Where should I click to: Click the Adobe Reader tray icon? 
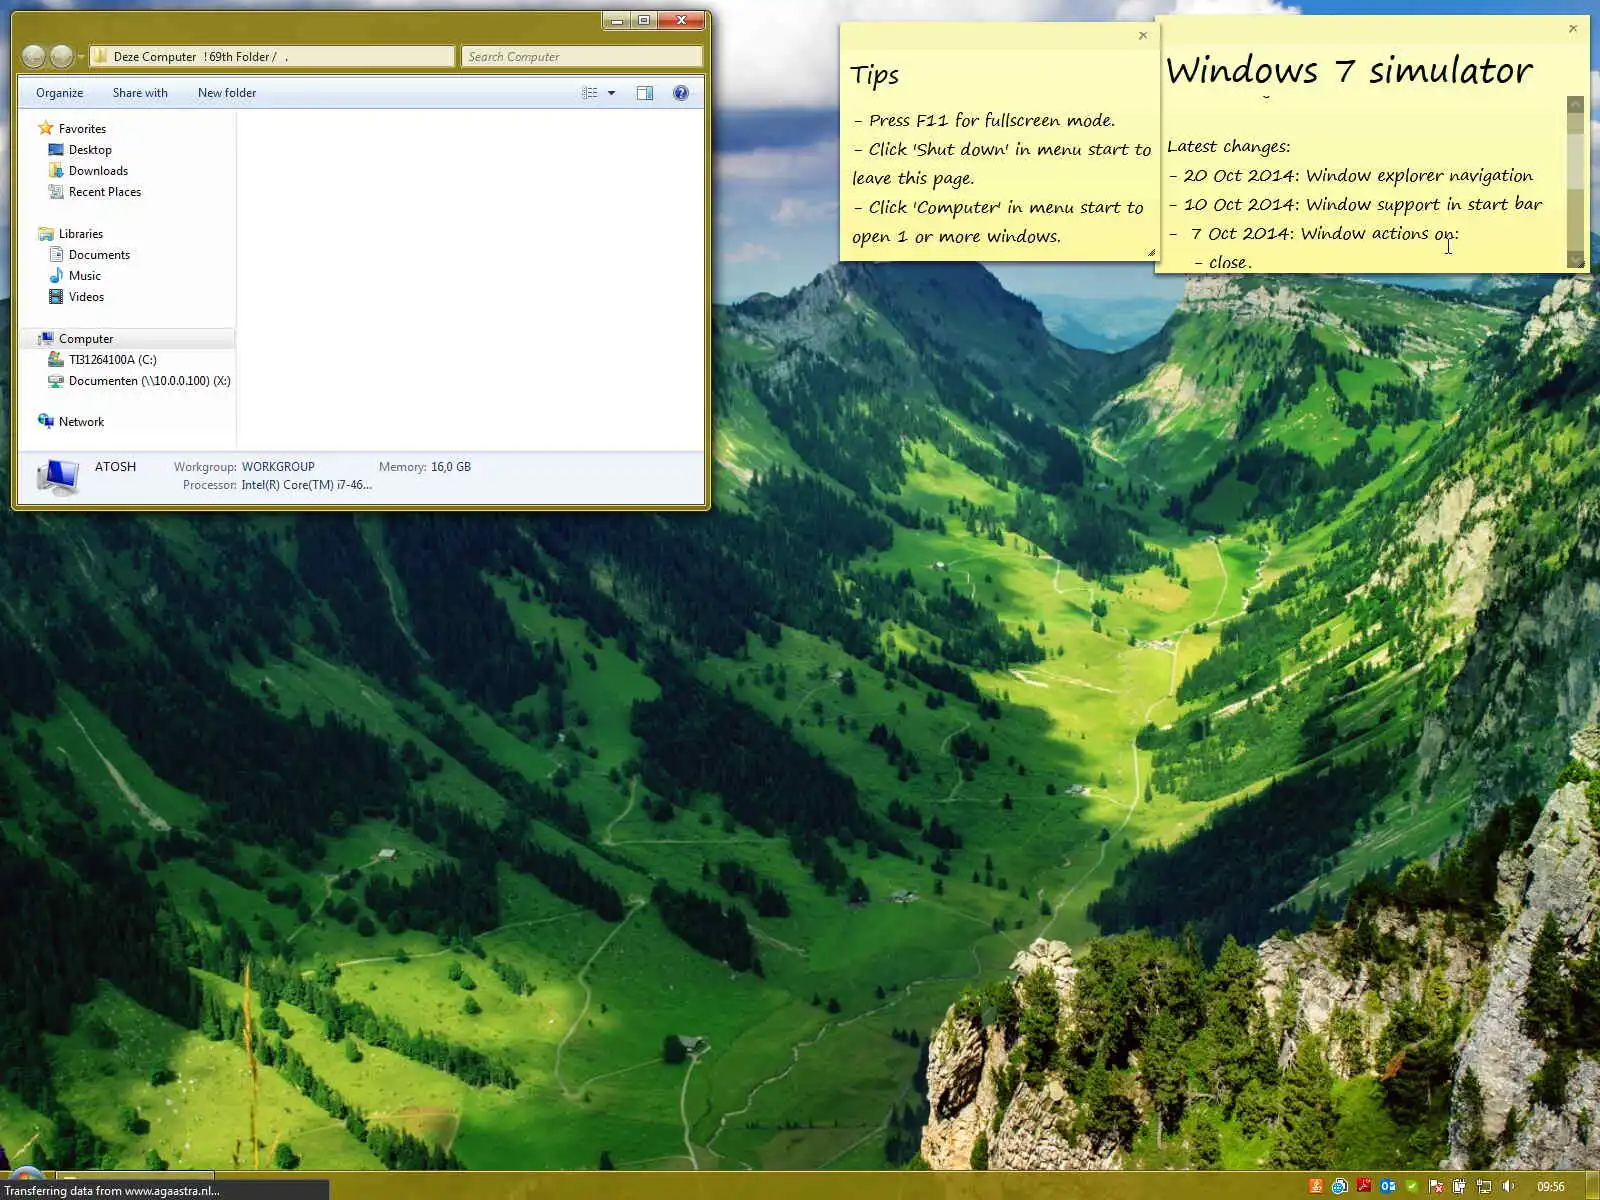pos(1364,1187)
